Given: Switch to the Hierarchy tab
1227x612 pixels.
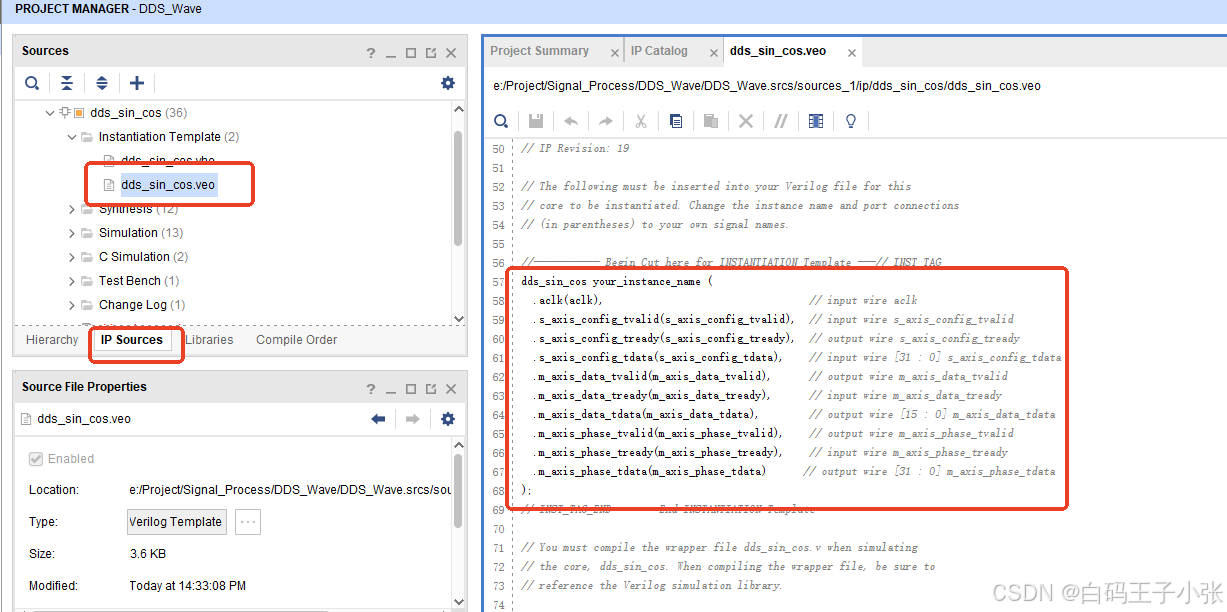Looking at the screenshot, I should [x=52, y=340].
